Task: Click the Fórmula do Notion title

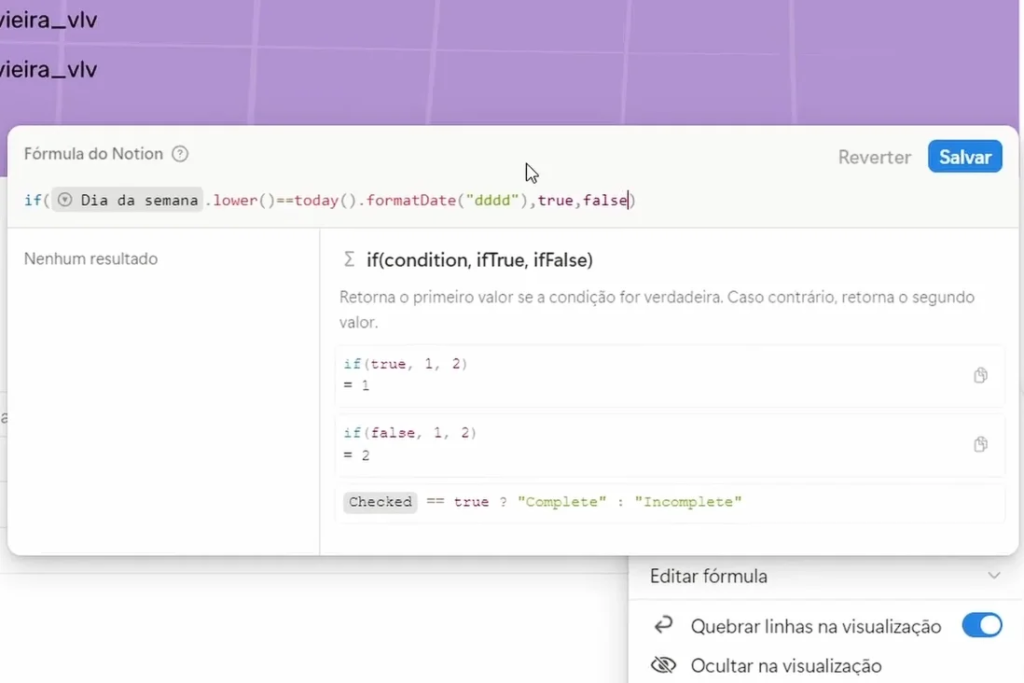Action: [x=93, y=154]
